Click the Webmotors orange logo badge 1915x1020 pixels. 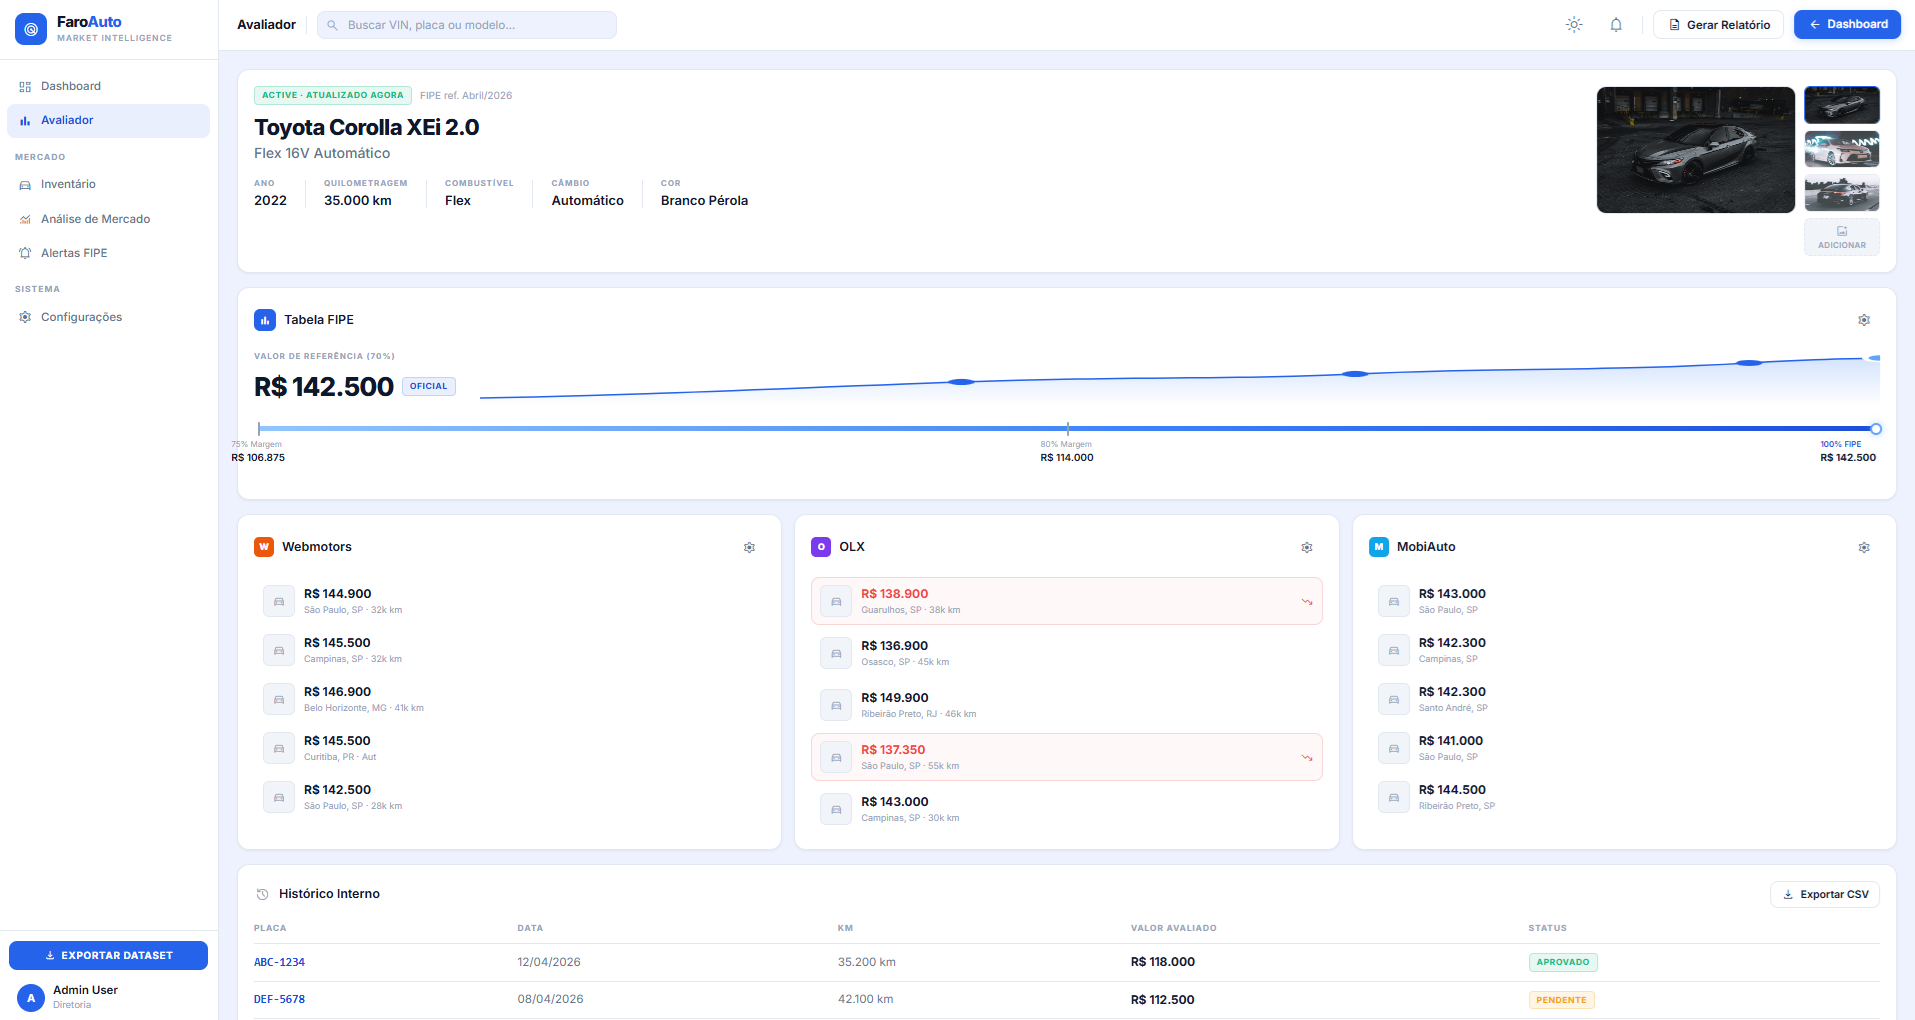(264, 547)
